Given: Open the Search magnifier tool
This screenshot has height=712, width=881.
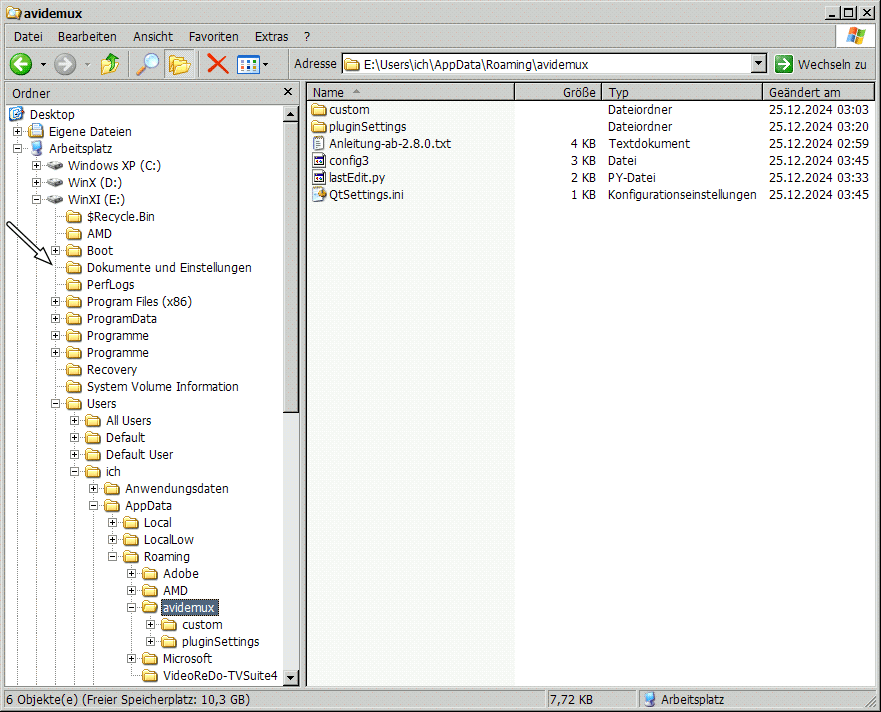Looking at the screenshot, I should (148, 65).
